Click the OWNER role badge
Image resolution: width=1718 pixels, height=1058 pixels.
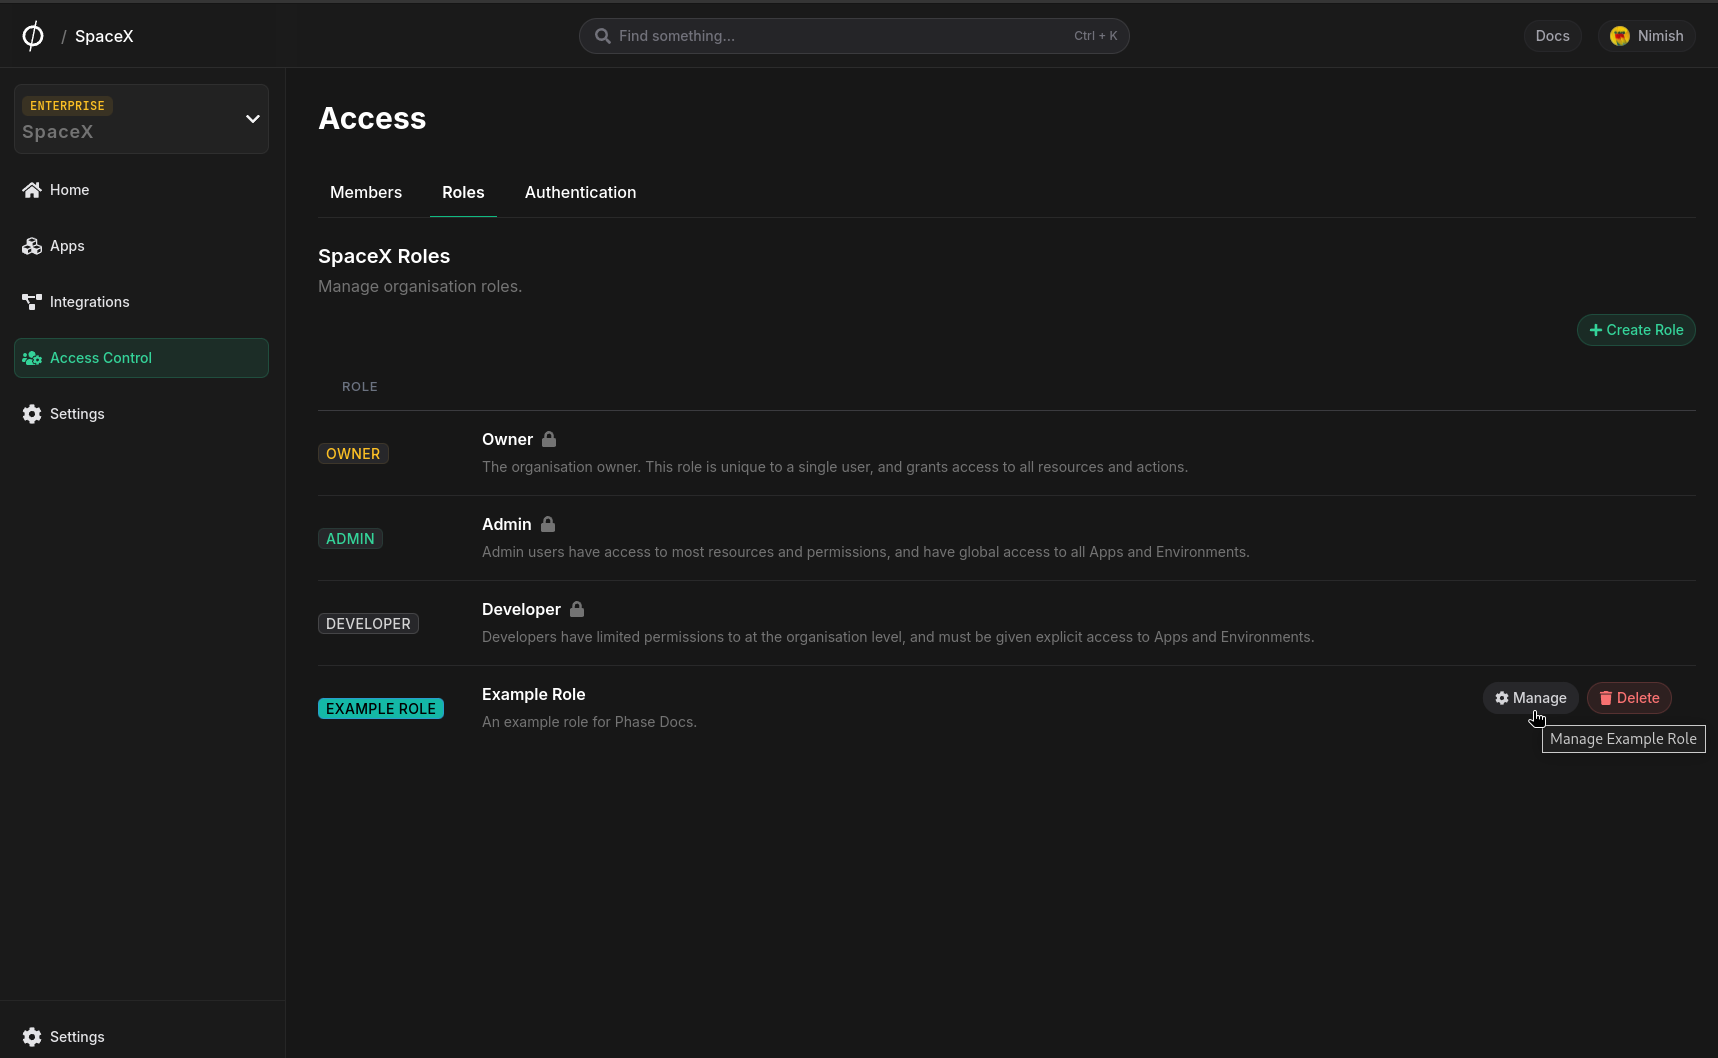pyautogui.click(x=353, y=454)
